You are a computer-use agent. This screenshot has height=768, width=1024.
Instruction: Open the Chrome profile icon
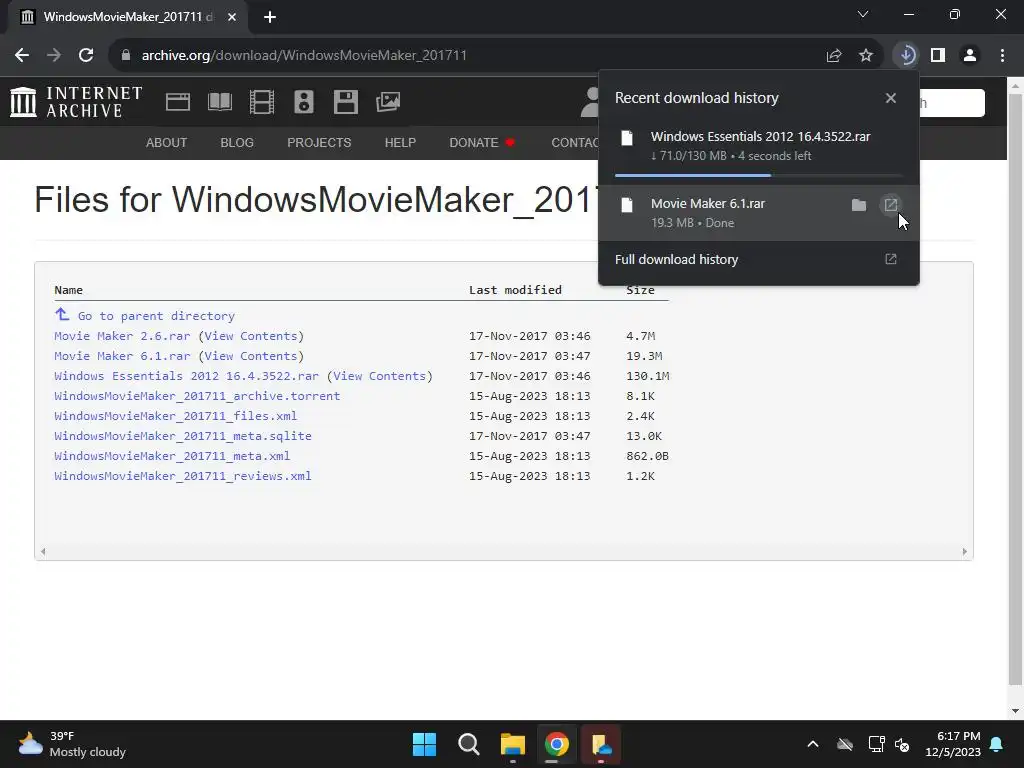(970, 56)
